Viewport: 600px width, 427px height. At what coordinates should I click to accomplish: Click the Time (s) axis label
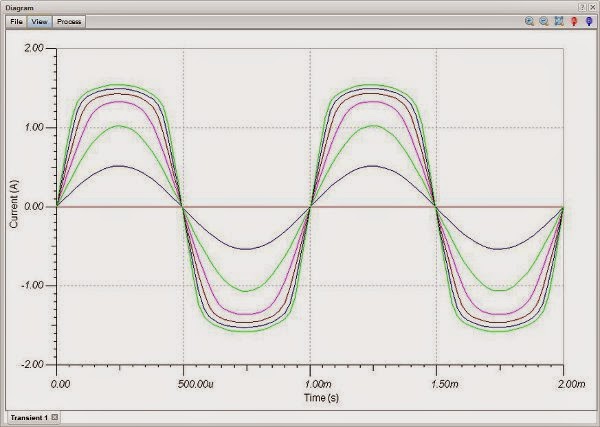pos(321,398)
